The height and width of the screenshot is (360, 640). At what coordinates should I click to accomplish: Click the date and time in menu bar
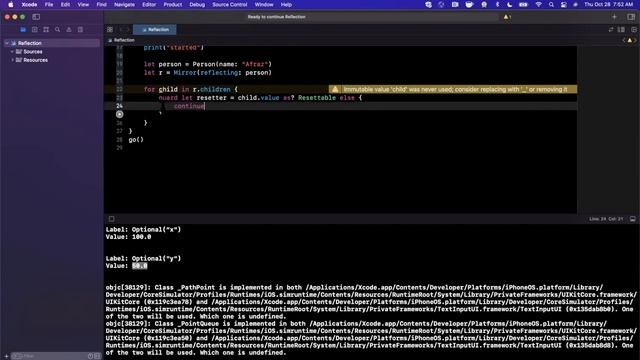[x=609, y=4]
